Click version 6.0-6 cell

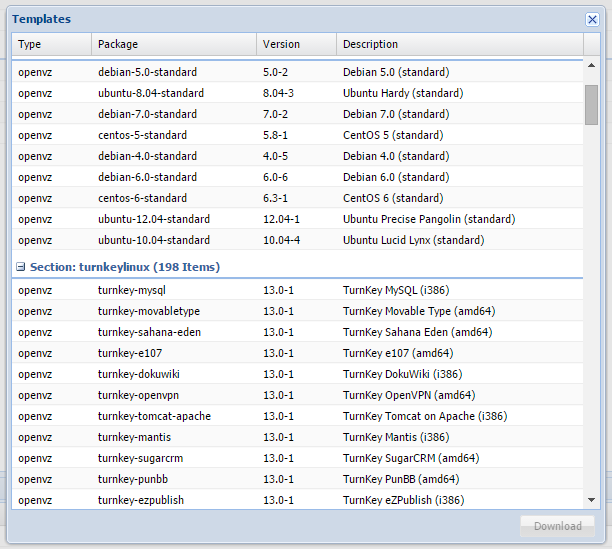click(x=275, y=178)
